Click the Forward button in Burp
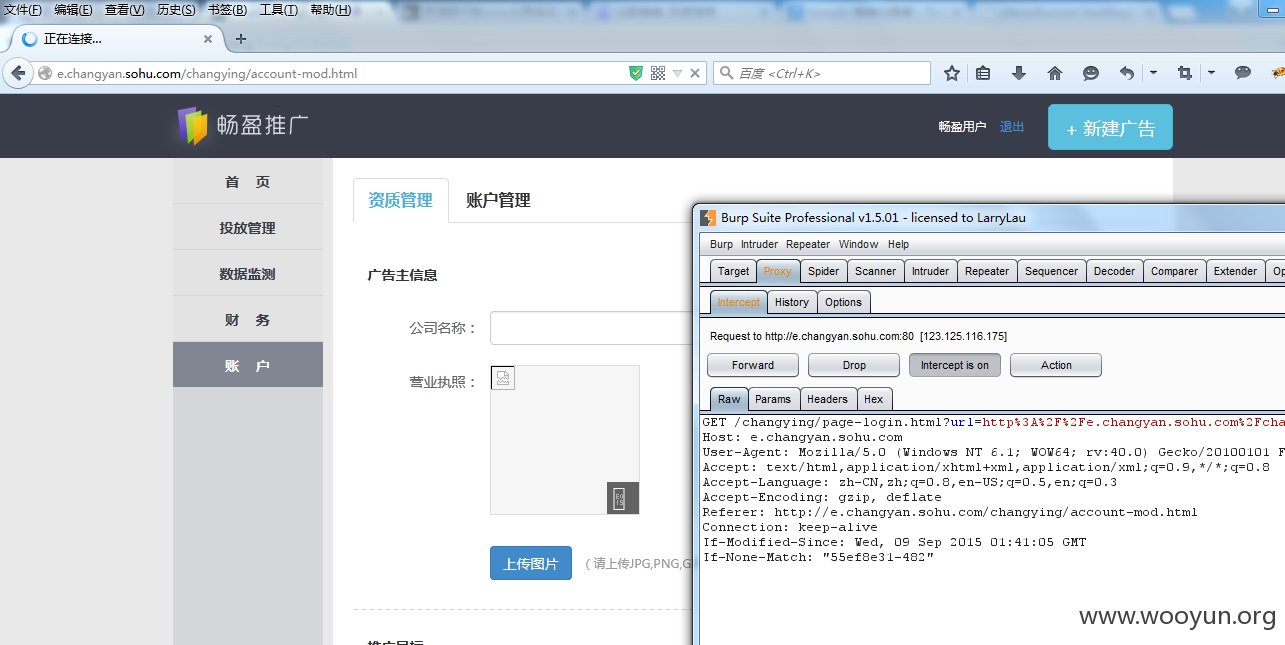The width and height of the screenshot is (1285, 645). pos(753,365)
